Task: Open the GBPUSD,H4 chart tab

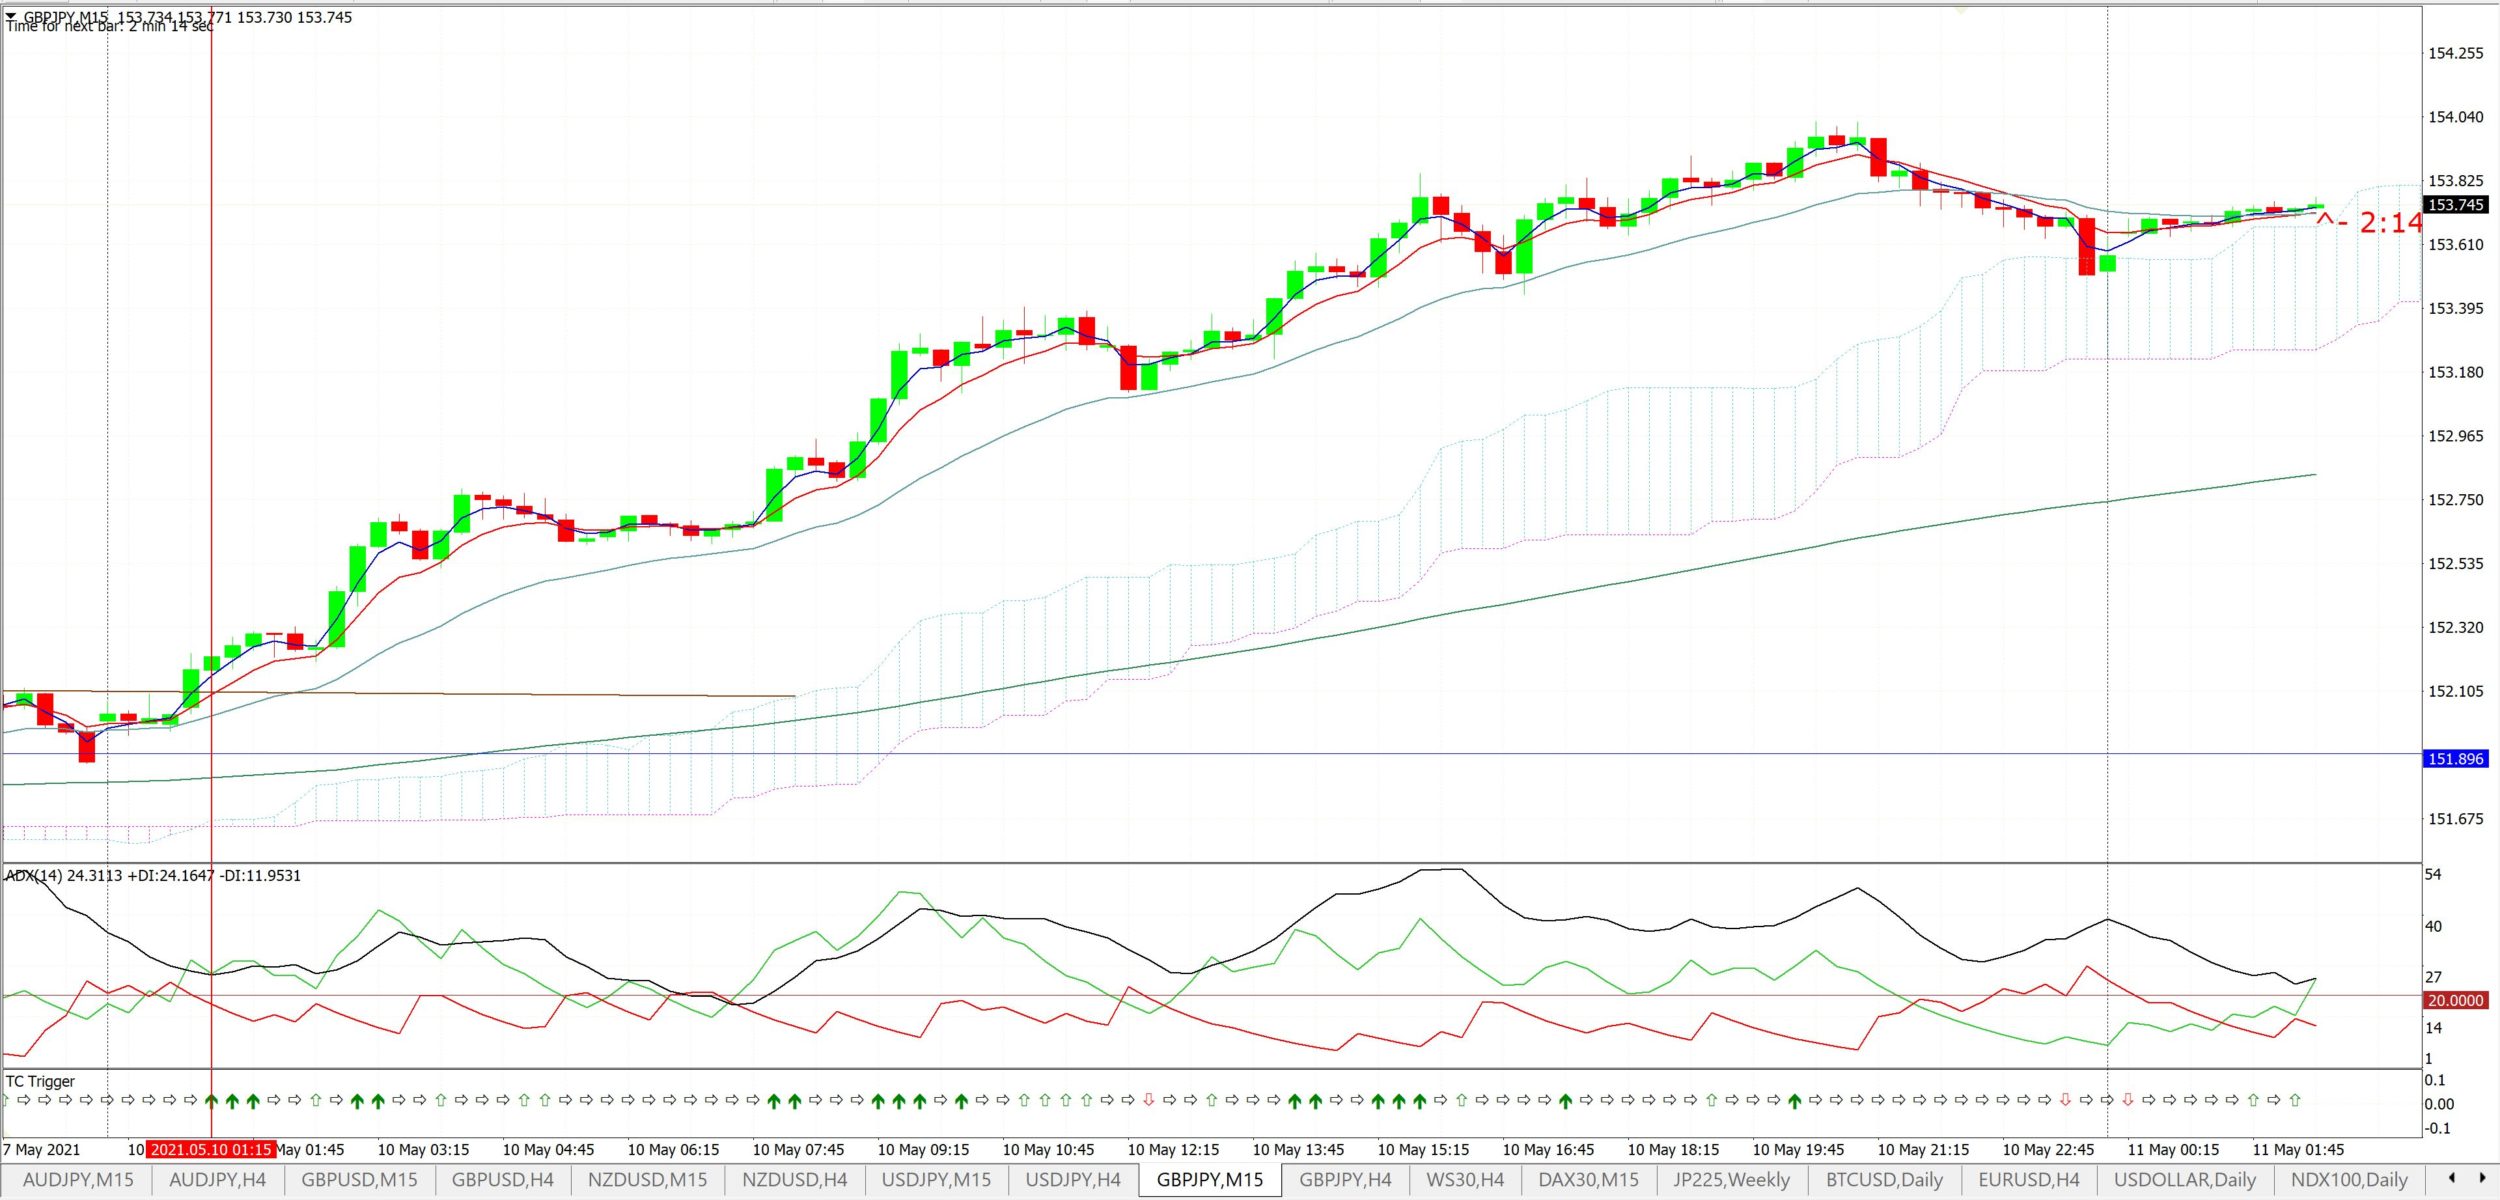Action: coord(503,1180)
